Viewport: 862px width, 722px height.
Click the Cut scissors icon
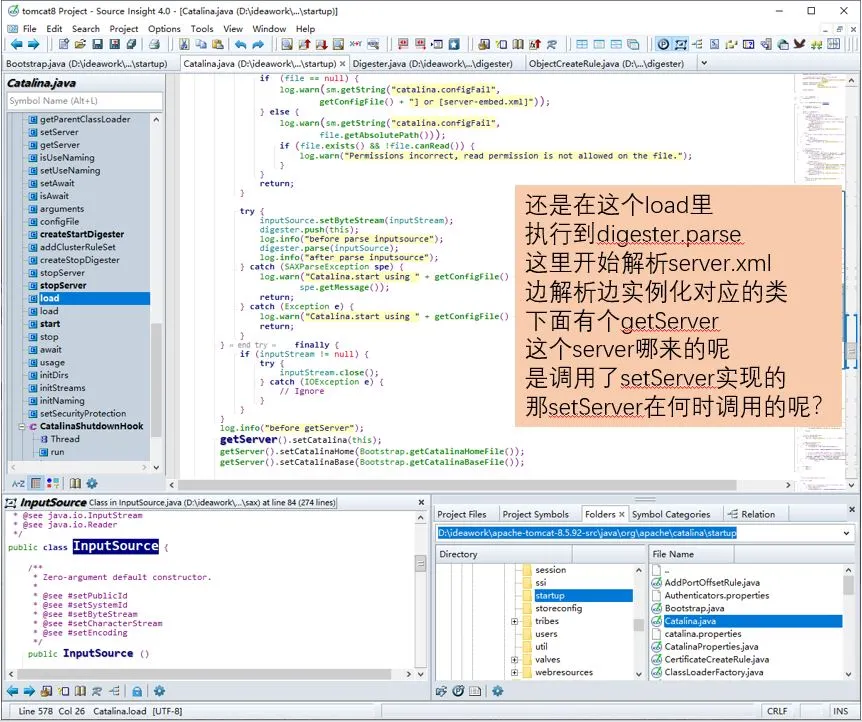click(184, 45)
